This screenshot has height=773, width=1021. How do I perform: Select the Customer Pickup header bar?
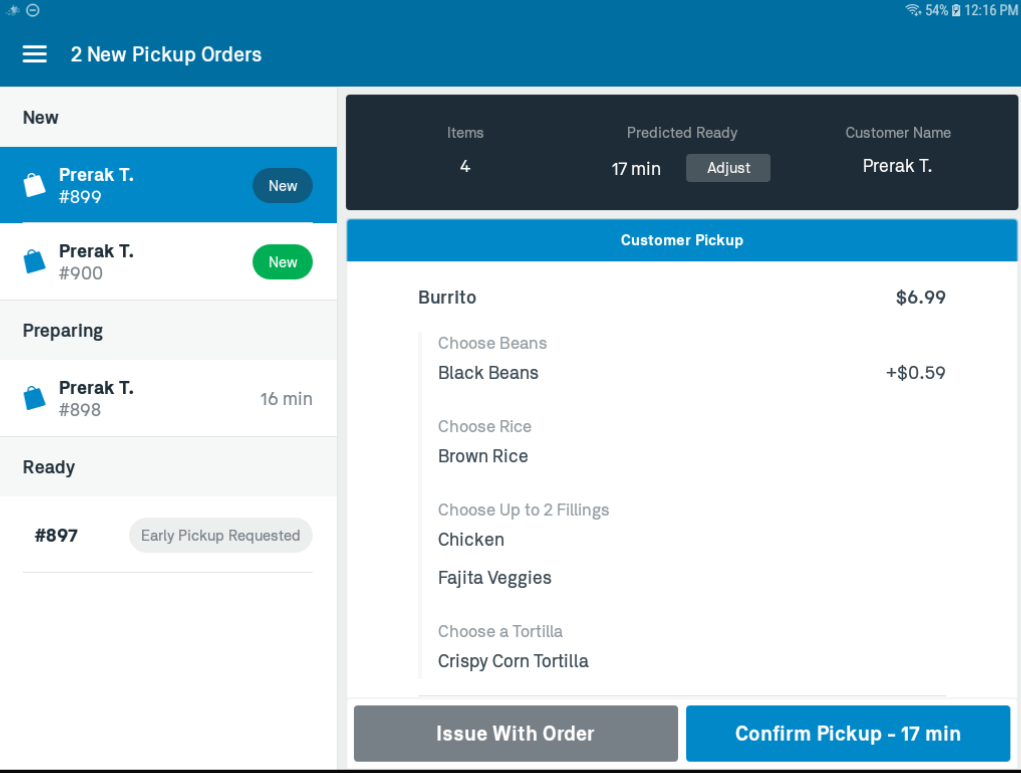point(681,240)
